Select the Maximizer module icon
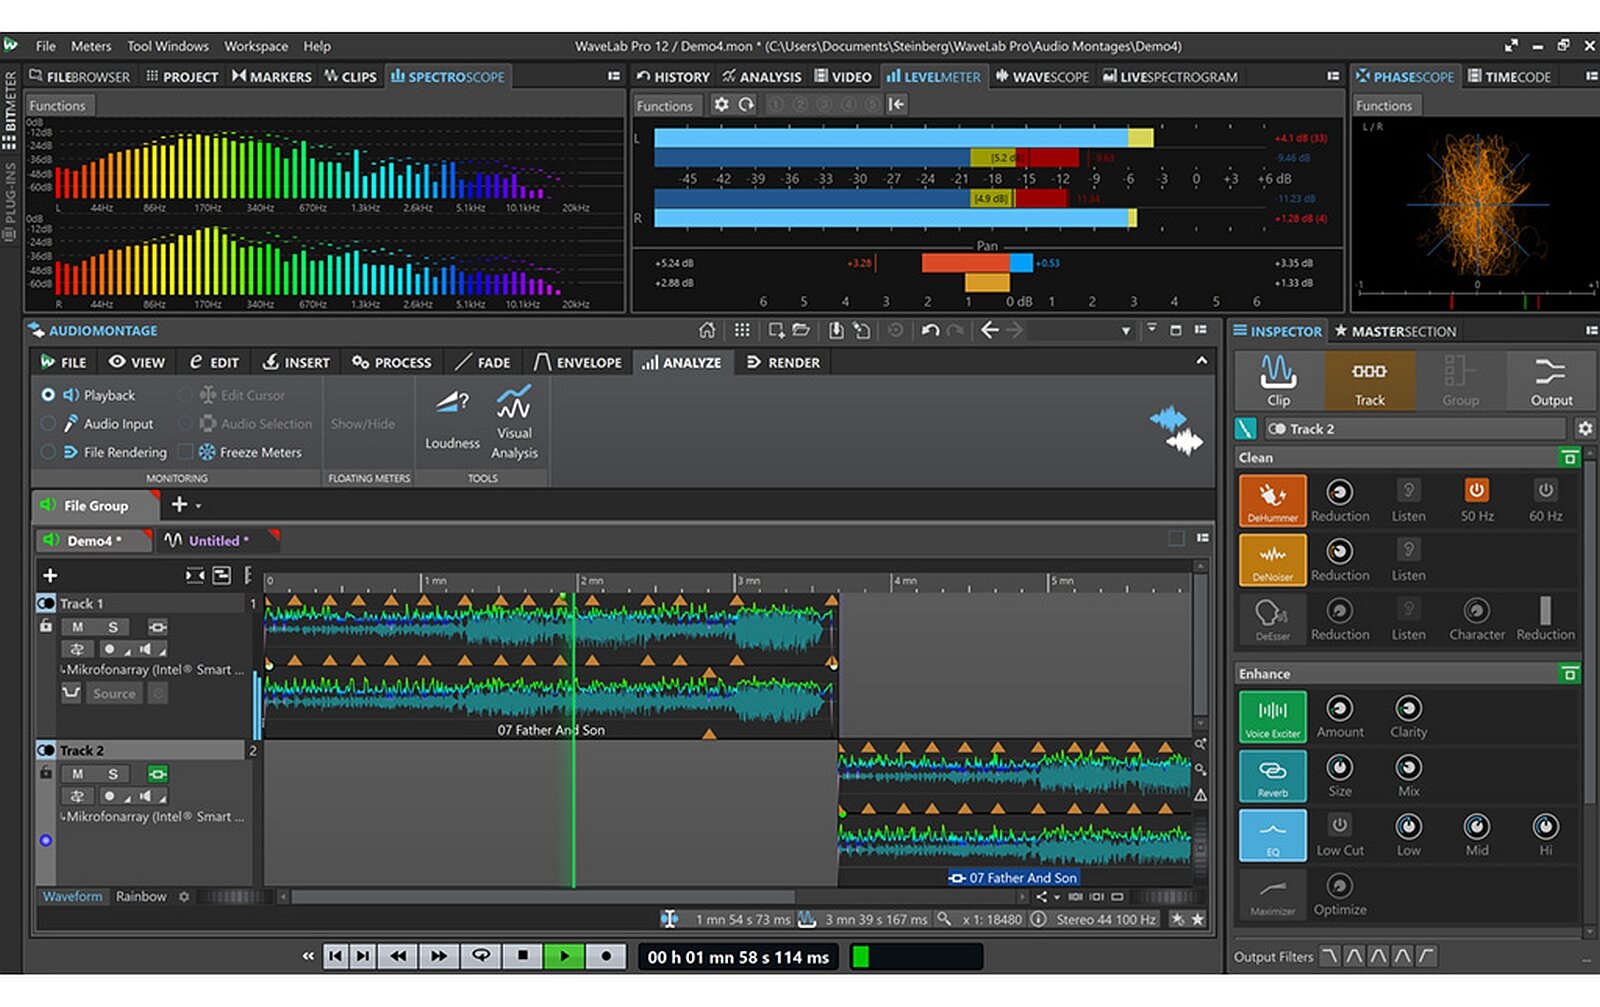Screen dimensions: 1600x1007 coord(1272,893)
